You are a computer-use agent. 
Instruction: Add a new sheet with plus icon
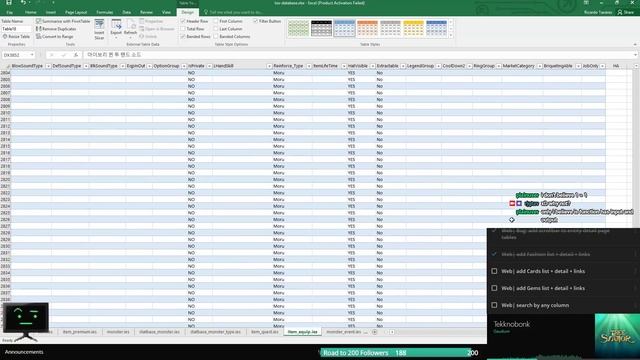(x=374, y=332)
